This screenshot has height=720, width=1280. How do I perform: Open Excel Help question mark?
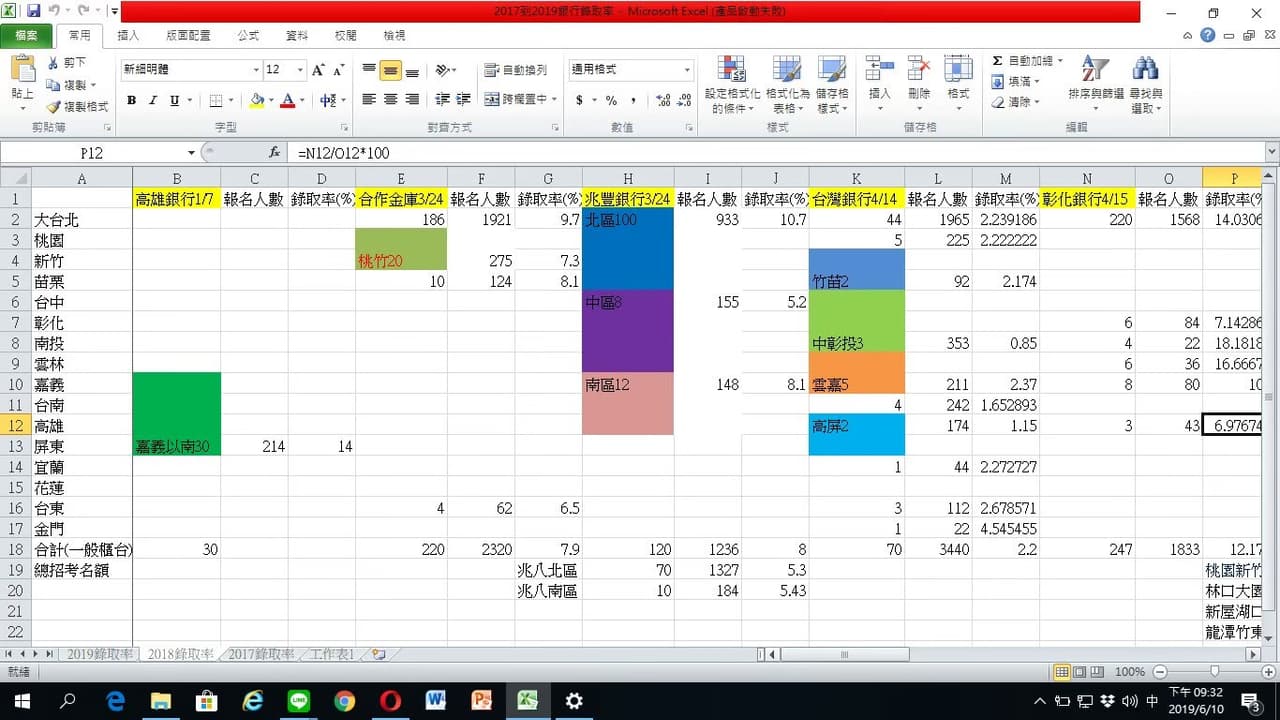tap(1208, 36)
